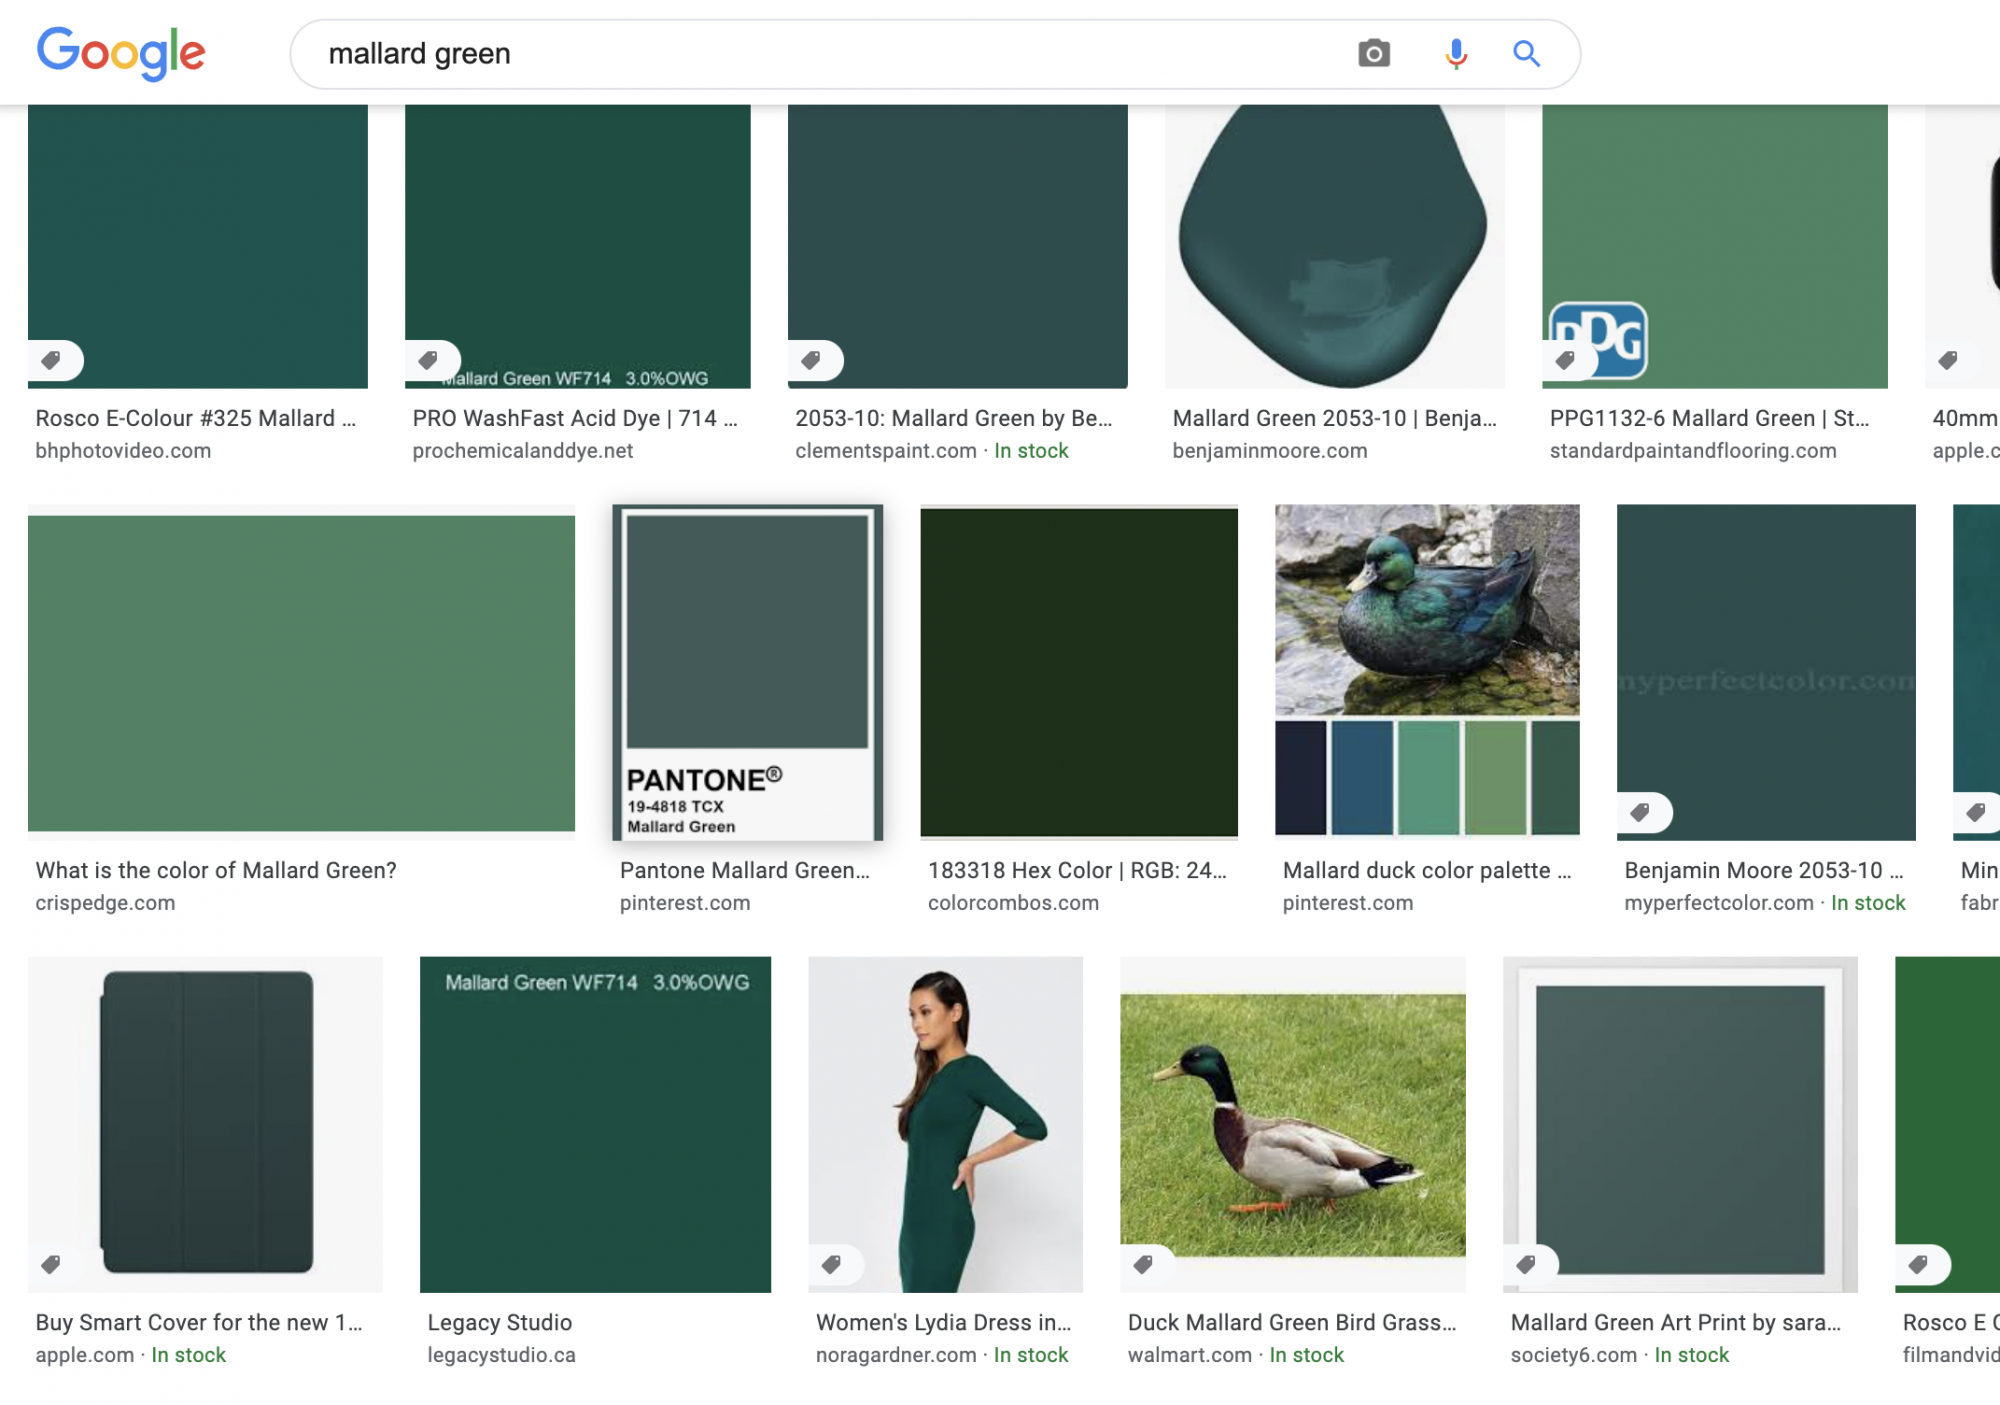The height and width of the screenshot is (1405, 2000).
Task: Open the benjaminmoore.com Mallard Green 2053-10 link
Action: pos(1334,418)
